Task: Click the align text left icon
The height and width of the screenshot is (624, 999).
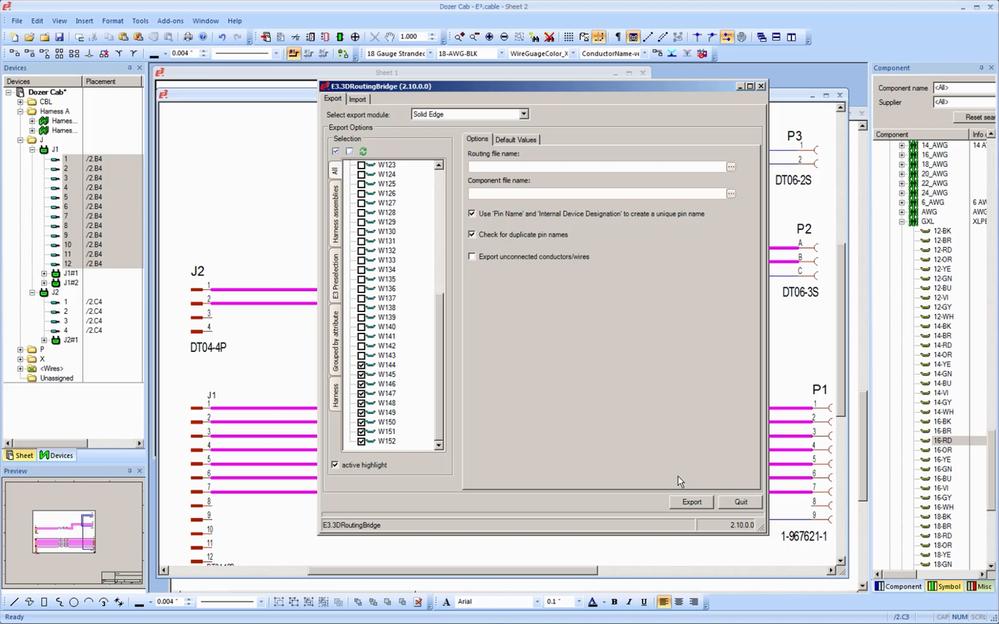Action: pos(664,602)
